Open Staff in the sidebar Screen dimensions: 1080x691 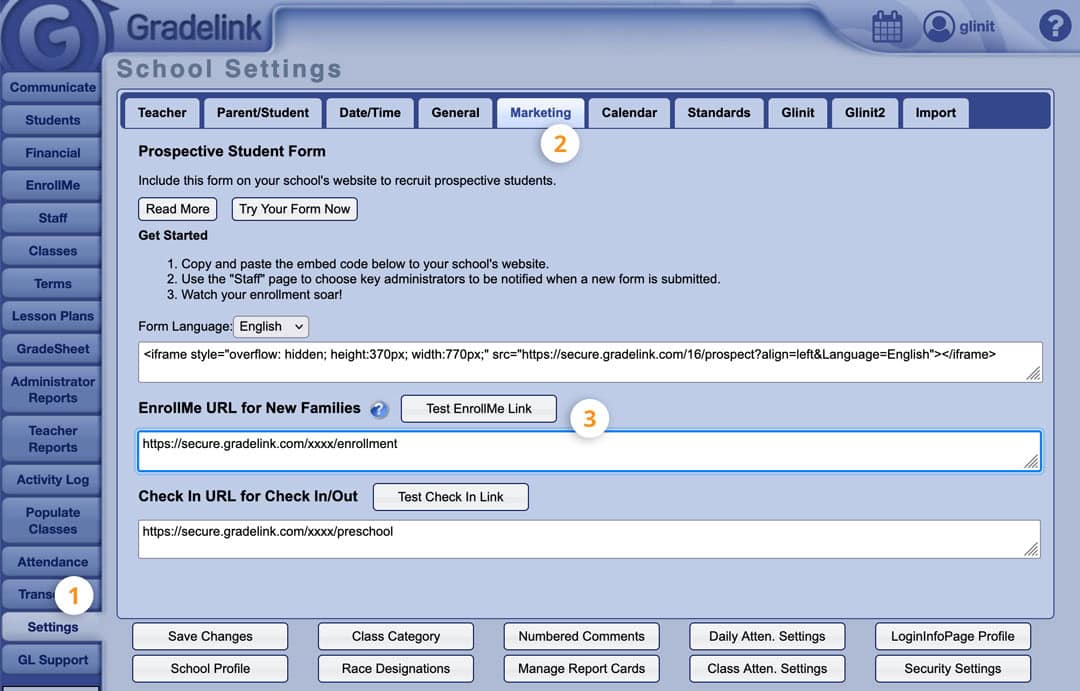coord(52,218)
